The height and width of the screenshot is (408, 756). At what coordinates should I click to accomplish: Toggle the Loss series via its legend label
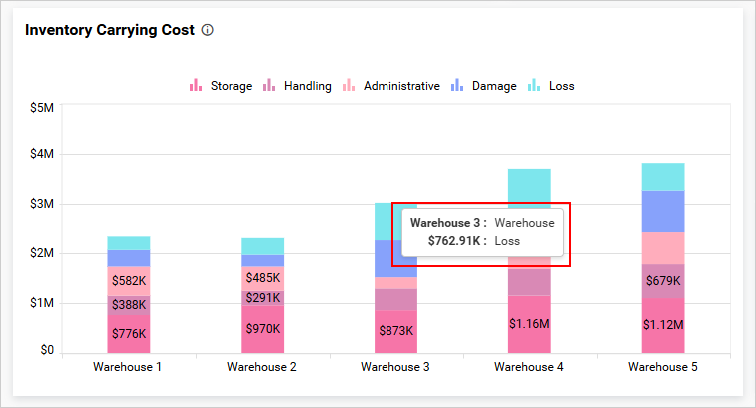coord(561,86)
